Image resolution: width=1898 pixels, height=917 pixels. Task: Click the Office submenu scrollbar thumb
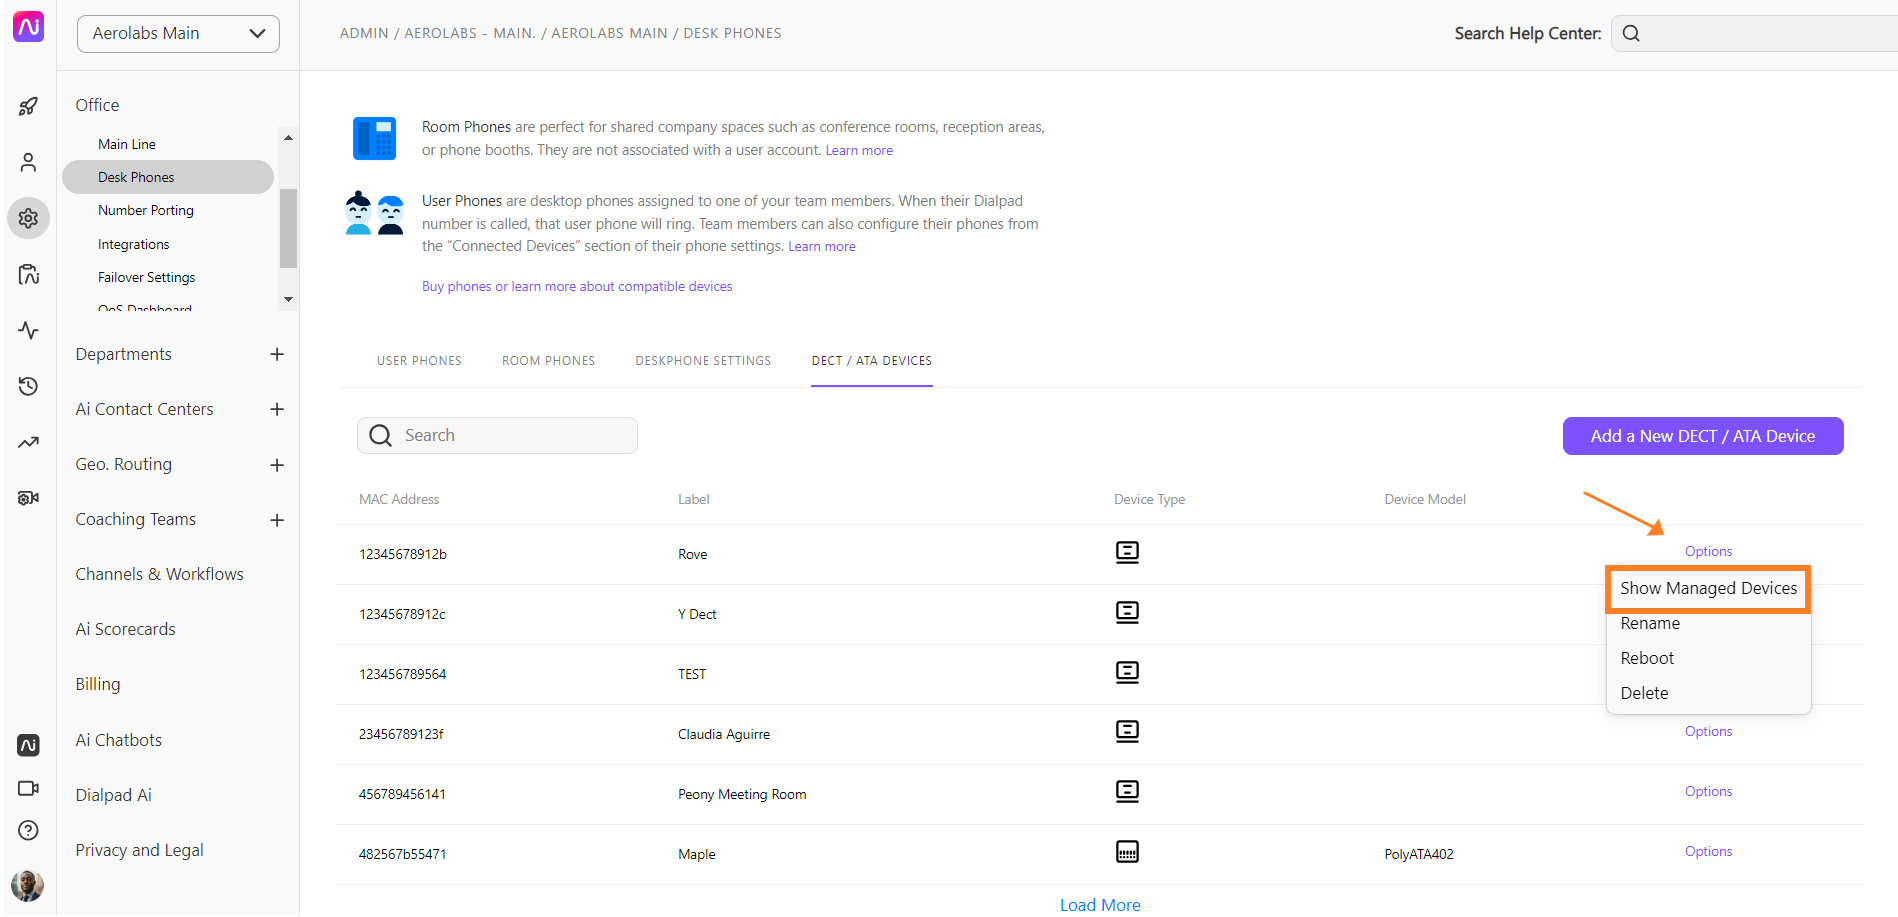288,228
